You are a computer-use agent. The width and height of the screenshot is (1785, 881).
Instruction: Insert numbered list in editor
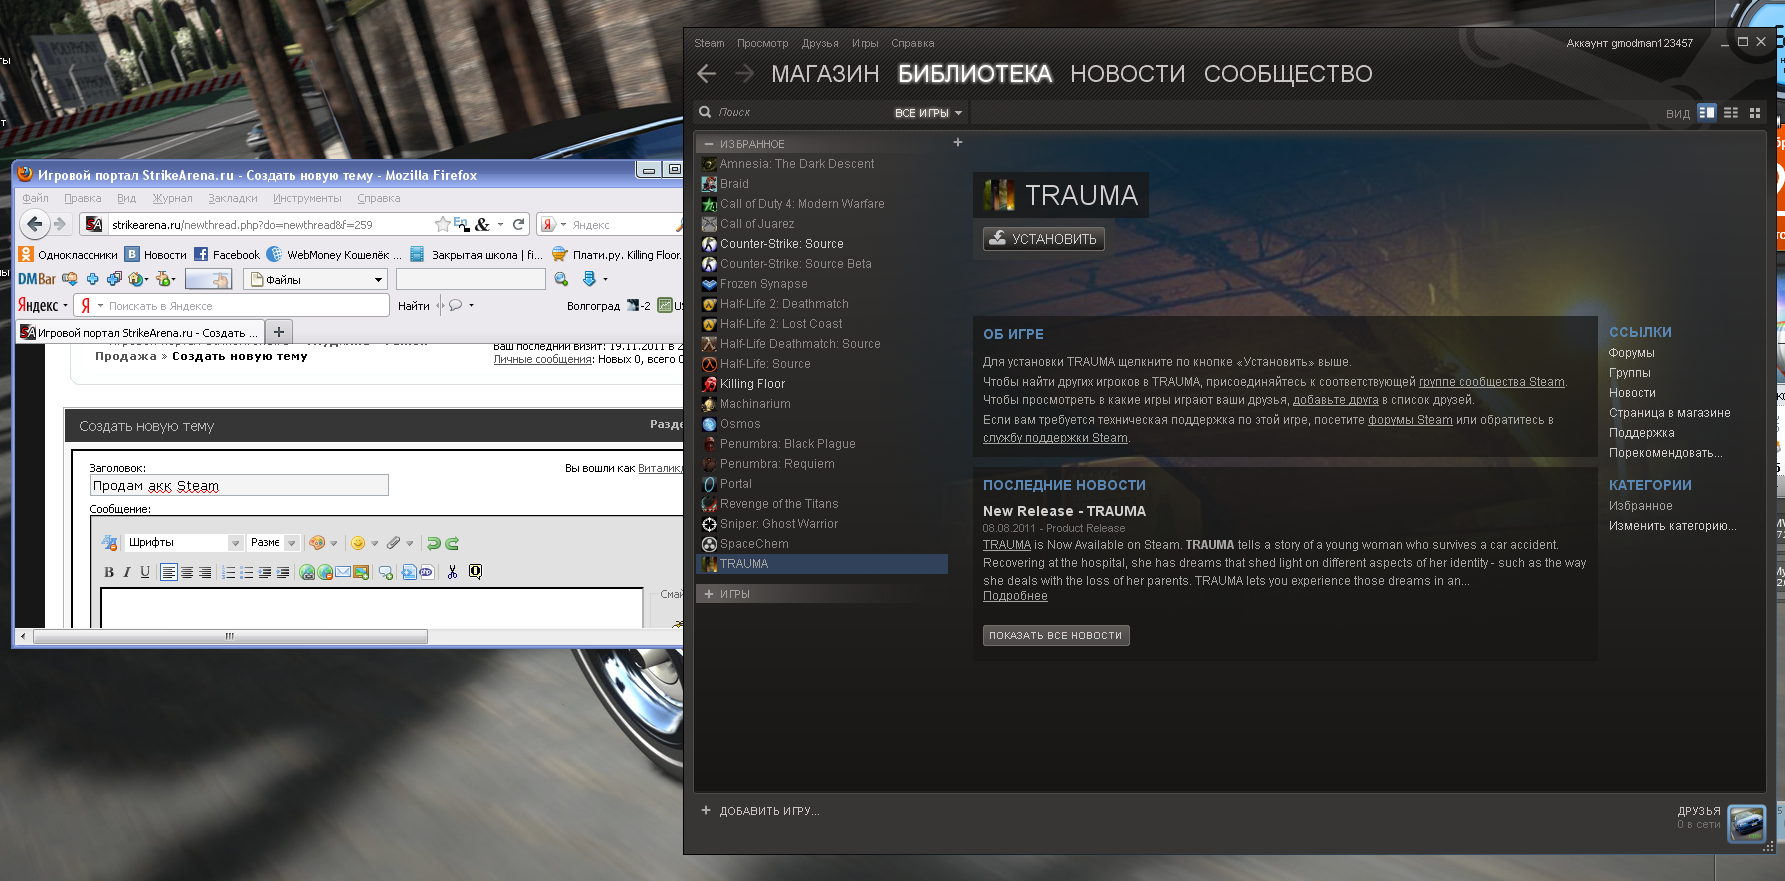pos(228,572)
